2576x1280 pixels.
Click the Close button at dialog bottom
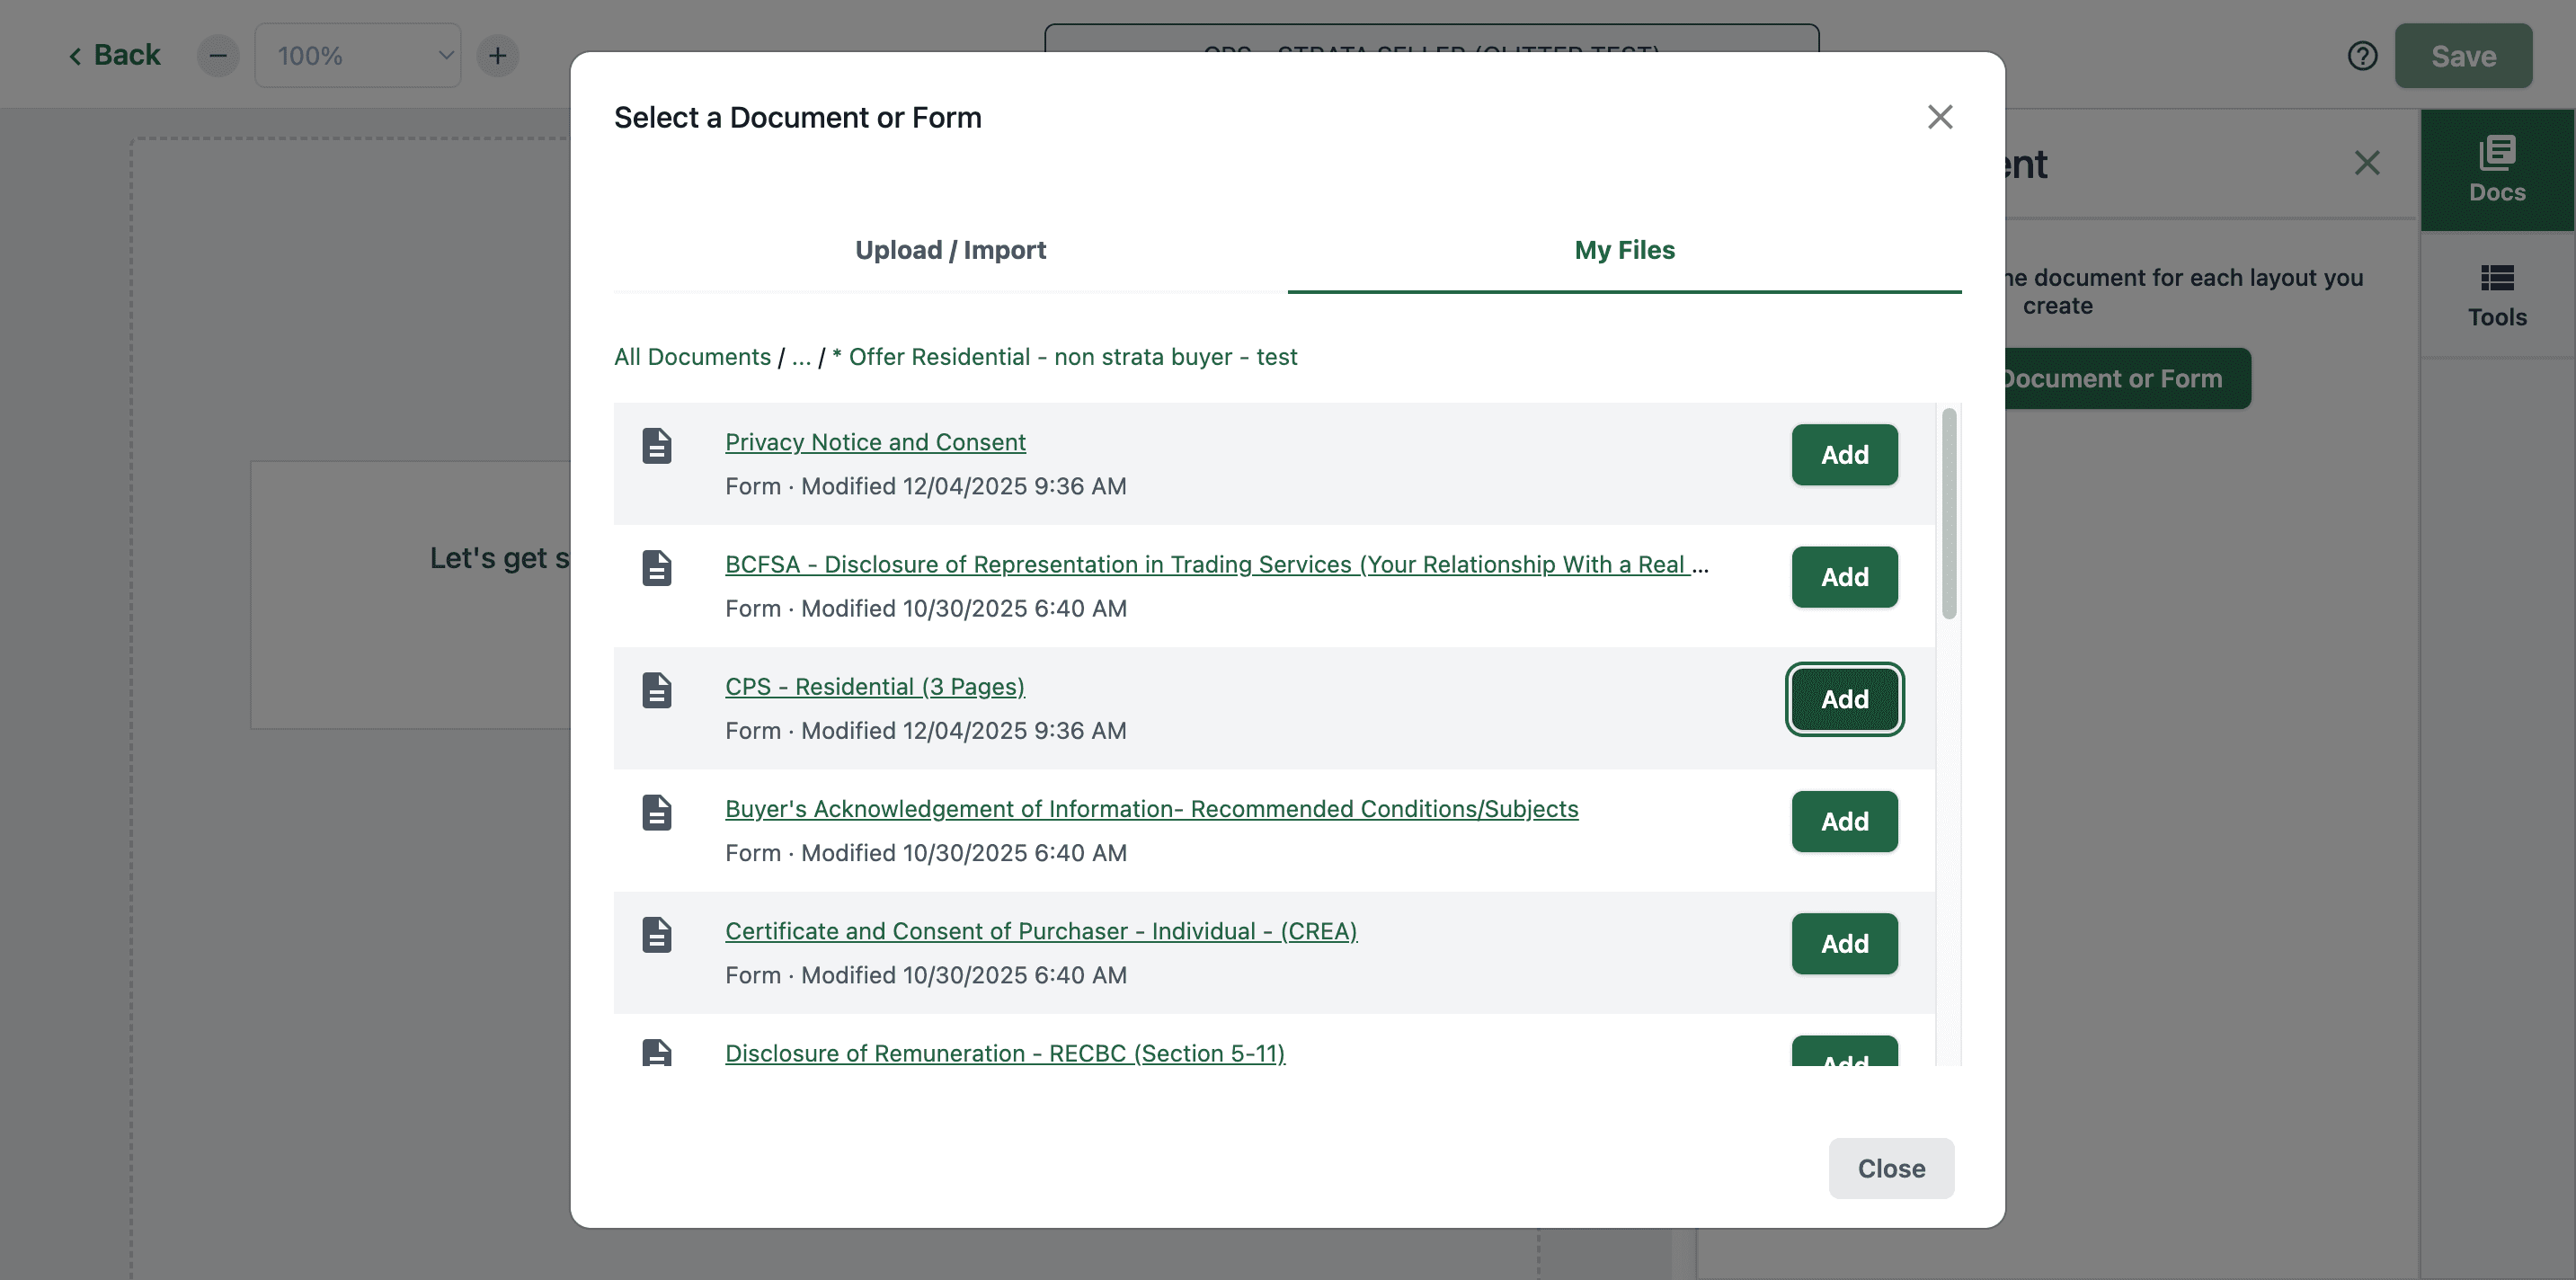pos(1891,1168)
